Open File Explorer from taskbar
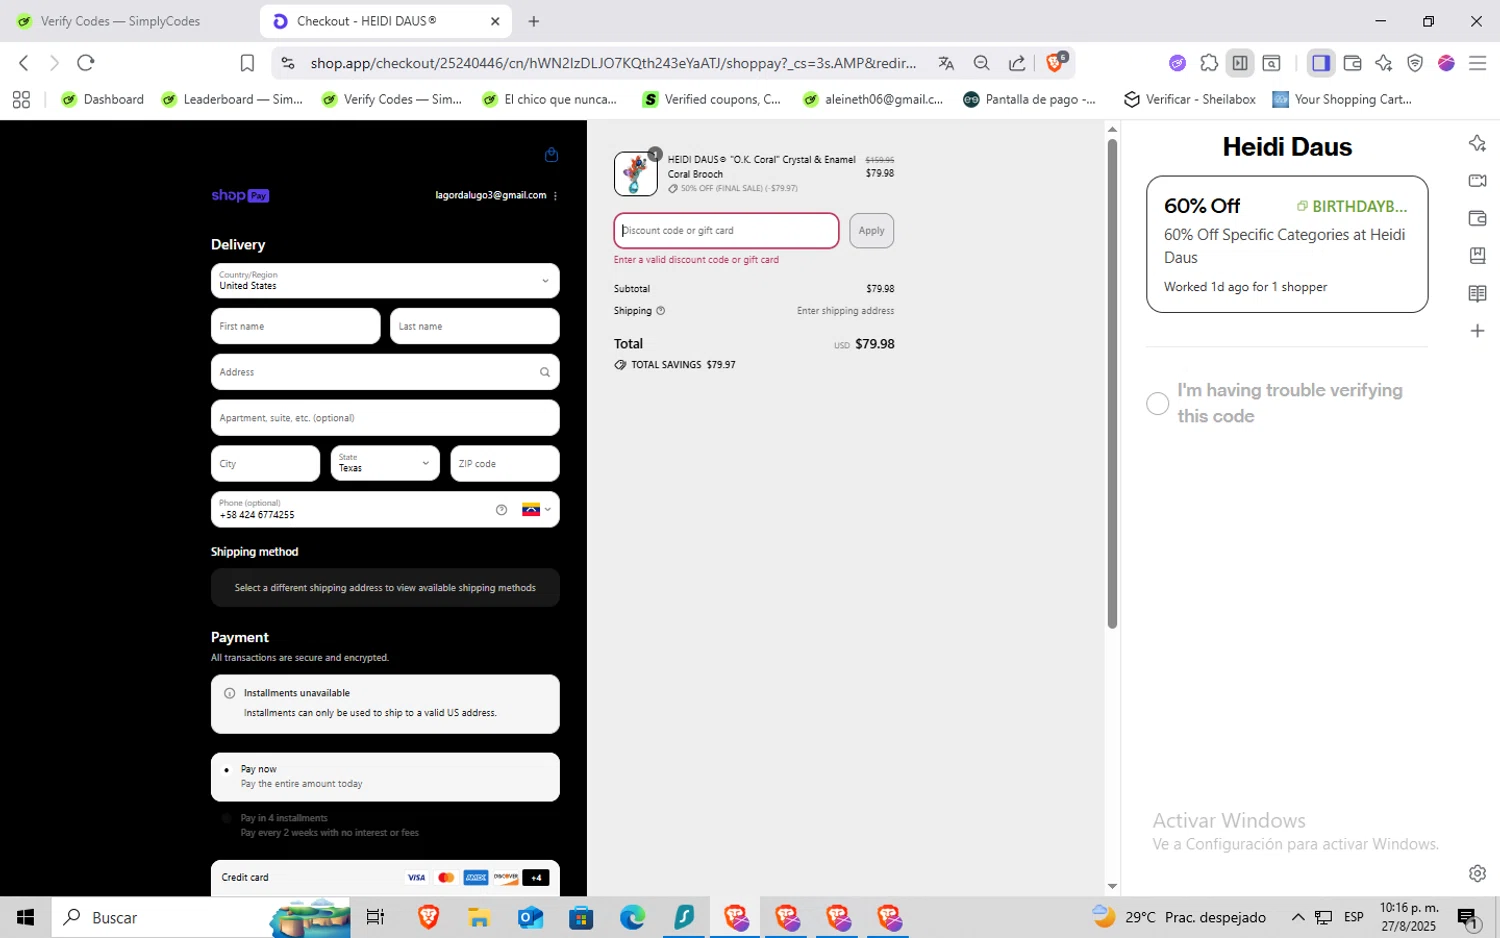This screenshot has height=938, width=1500. tap(479, 917)
